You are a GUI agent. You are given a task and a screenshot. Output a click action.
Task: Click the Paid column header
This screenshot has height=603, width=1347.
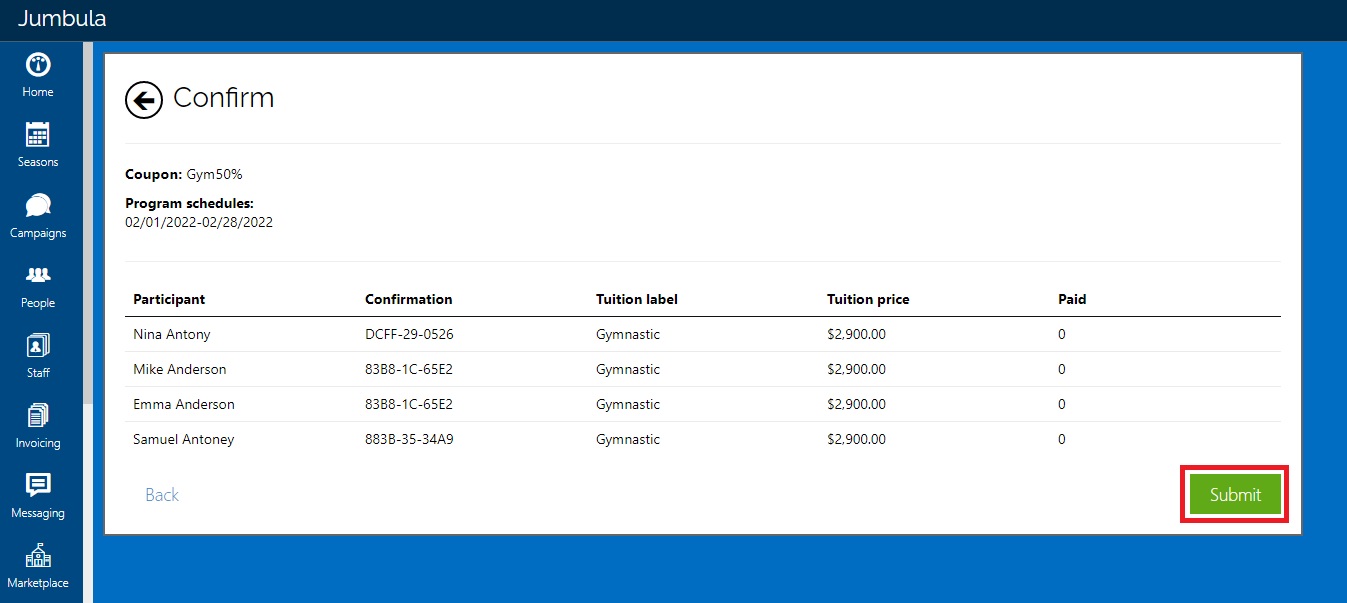1072,299
